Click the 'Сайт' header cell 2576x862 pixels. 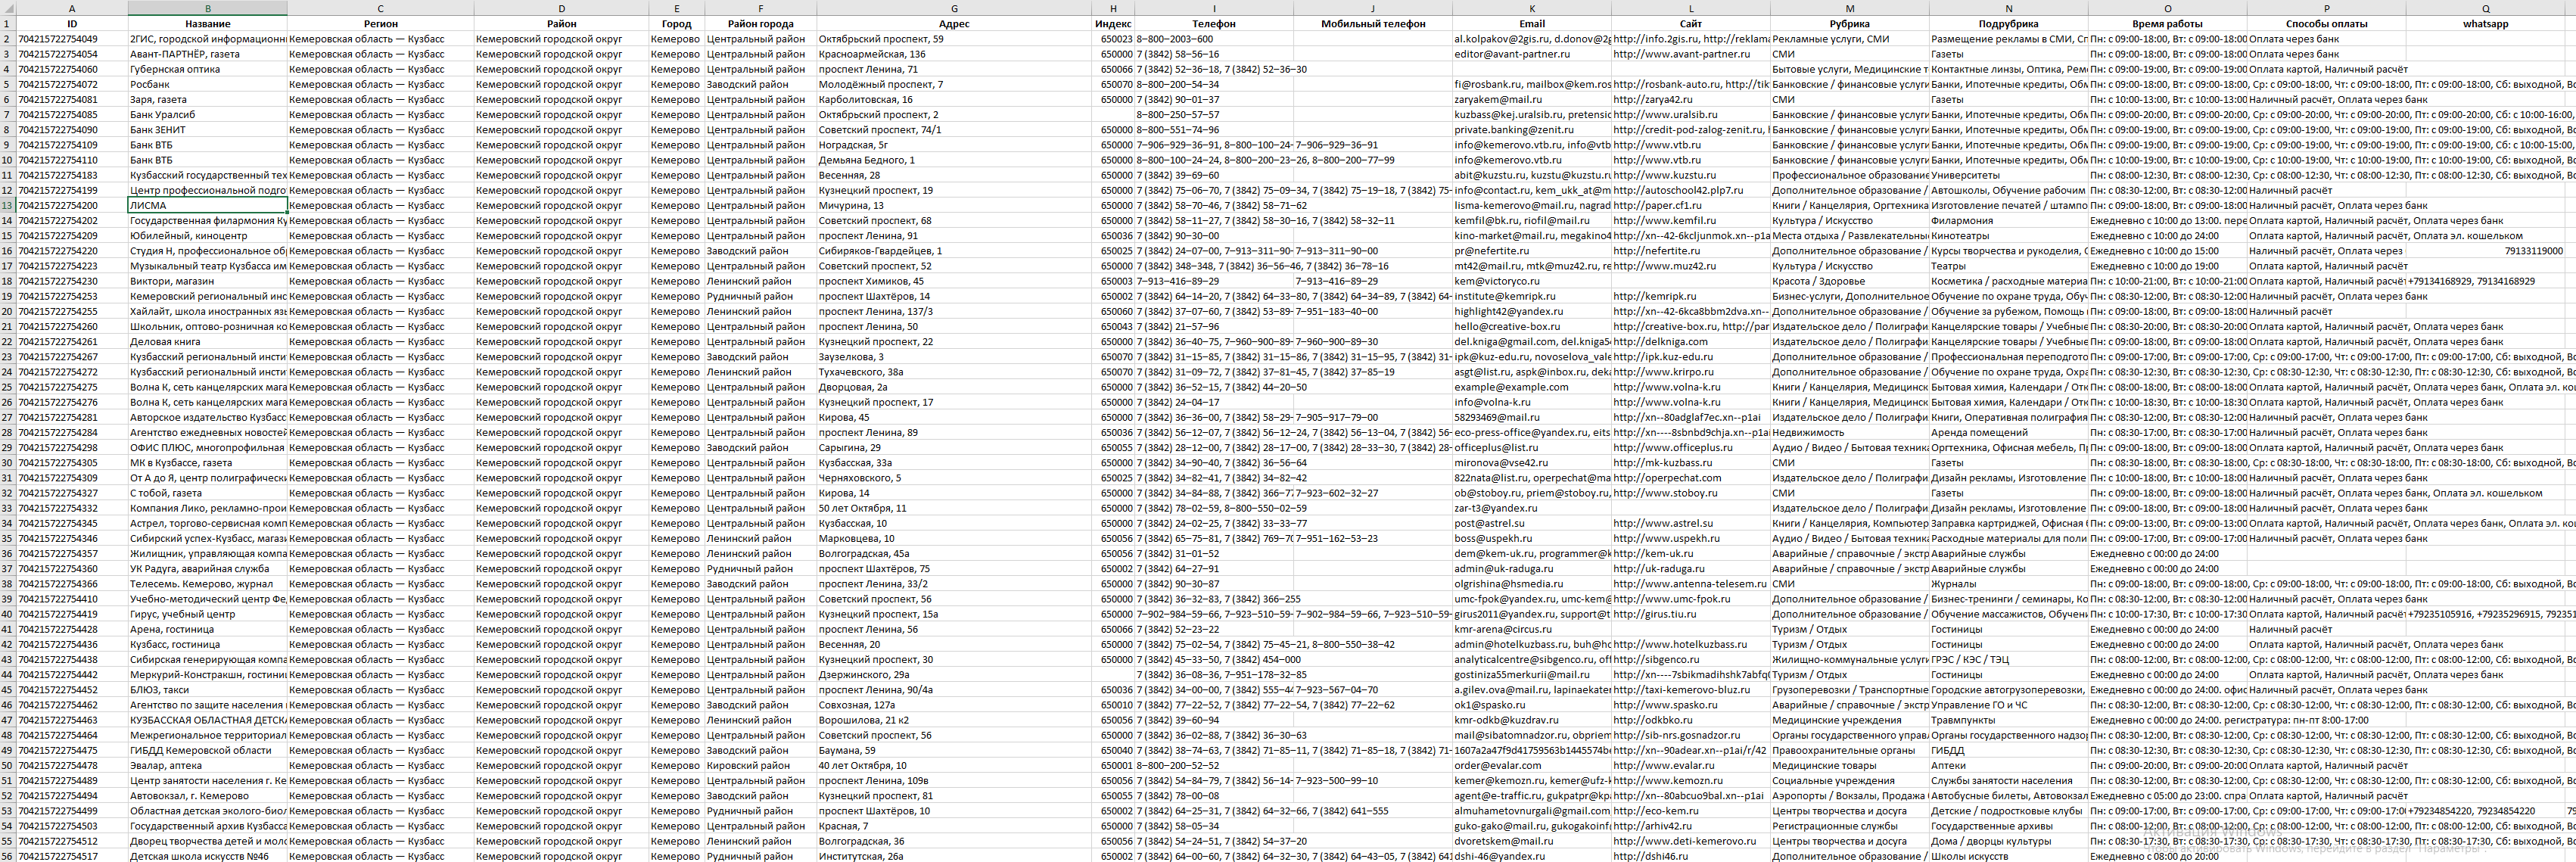tap(1690, 24)
